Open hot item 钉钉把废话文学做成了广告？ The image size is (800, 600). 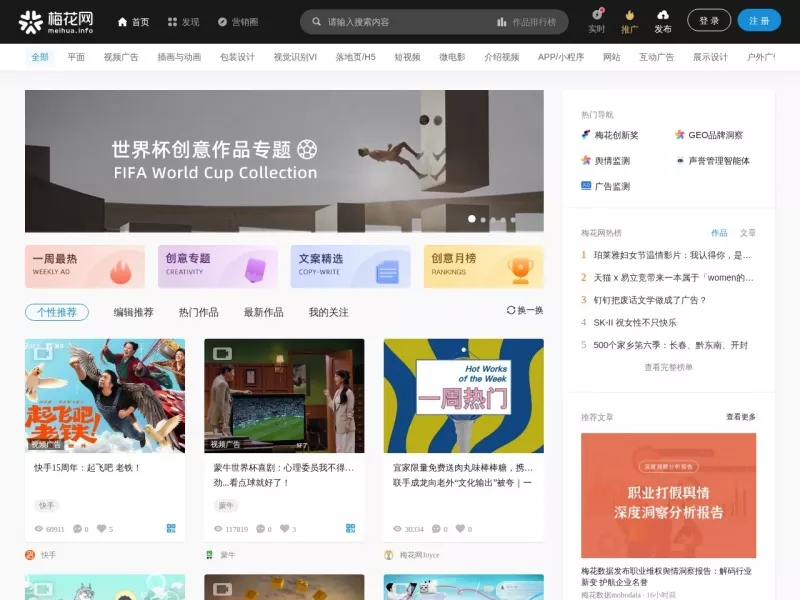coord(649,300)
